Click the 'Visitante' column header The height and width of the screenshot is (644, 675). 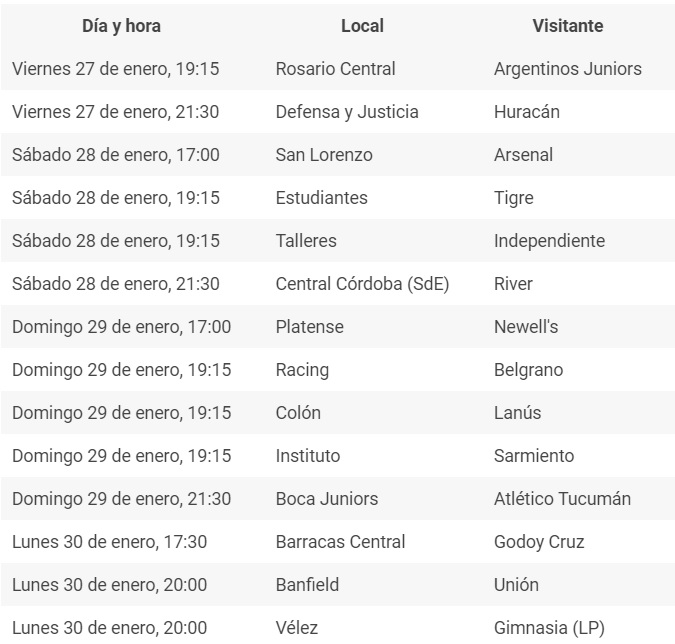point(568,26)
